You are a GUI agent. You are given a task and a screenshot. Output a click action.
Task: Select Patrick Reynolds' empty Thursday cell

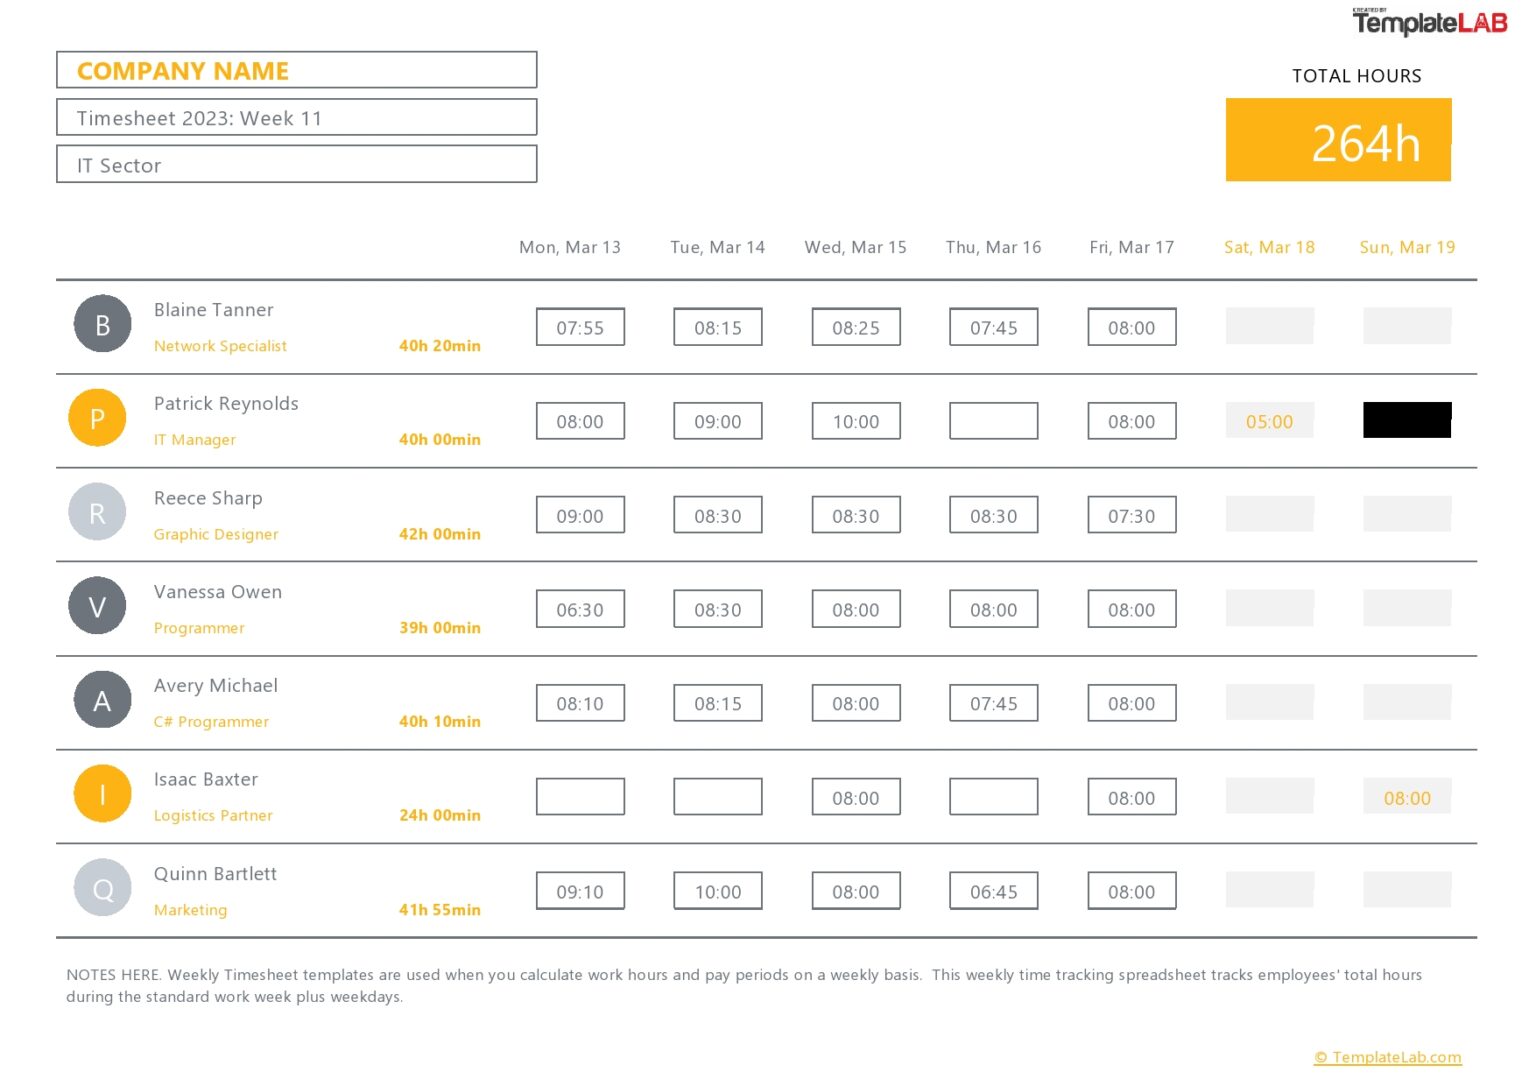[993, 420]
